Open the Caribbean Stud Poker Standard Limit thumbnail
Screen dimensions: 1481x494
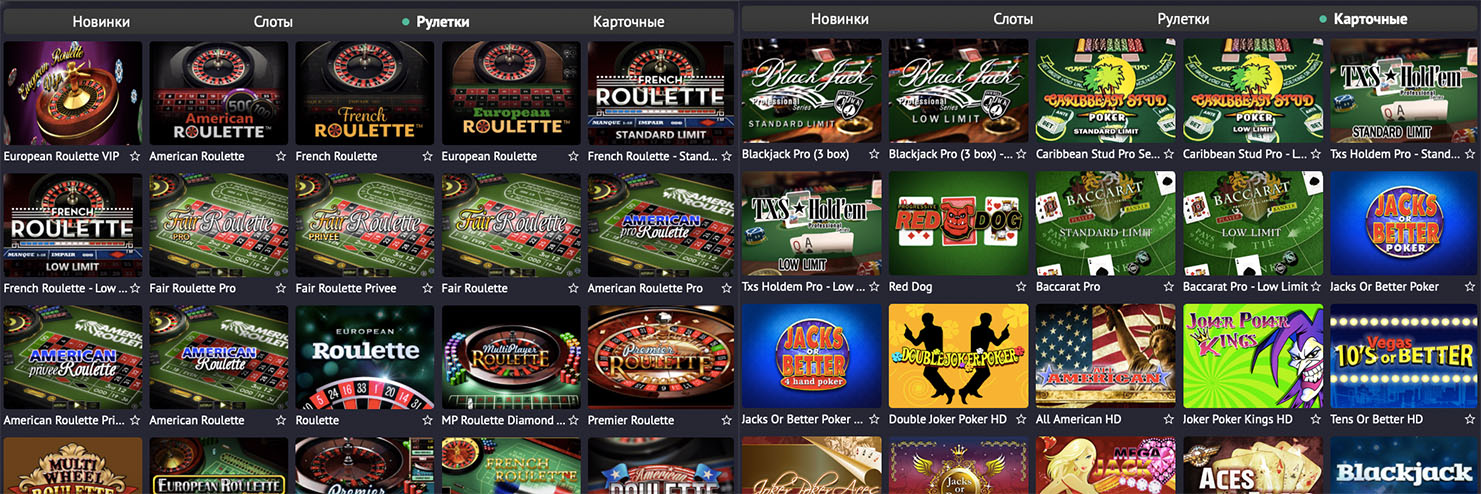click(1105, 91)
